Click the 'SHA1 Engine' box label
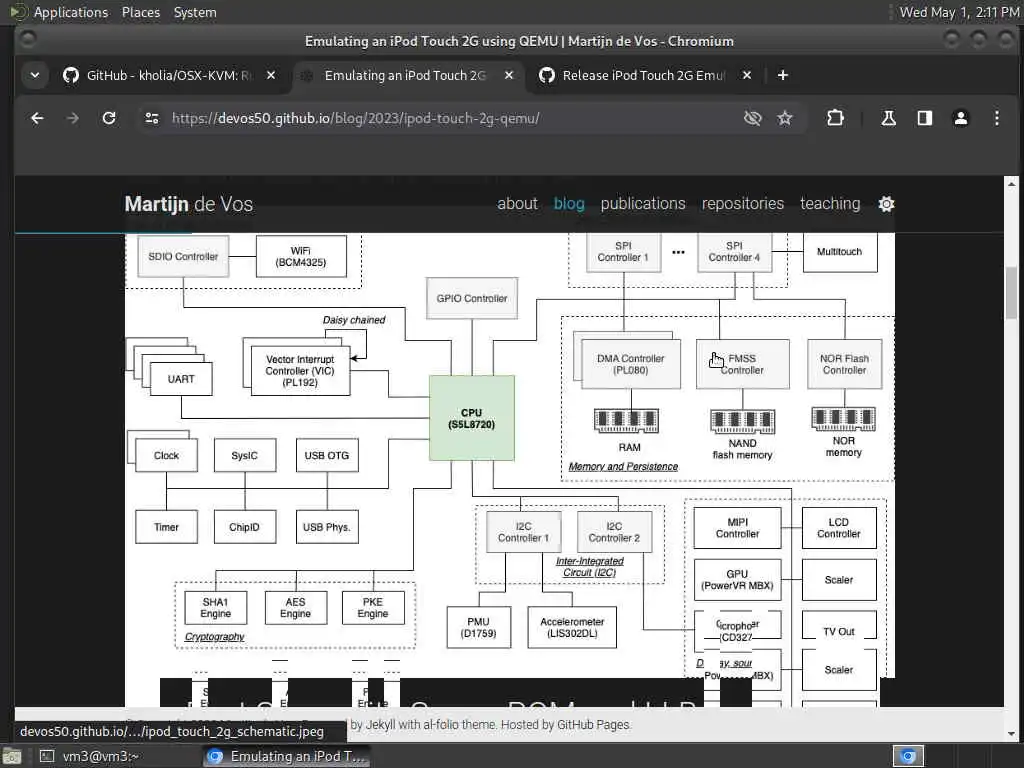This screenshot has height=768, width=1024. 216,607
